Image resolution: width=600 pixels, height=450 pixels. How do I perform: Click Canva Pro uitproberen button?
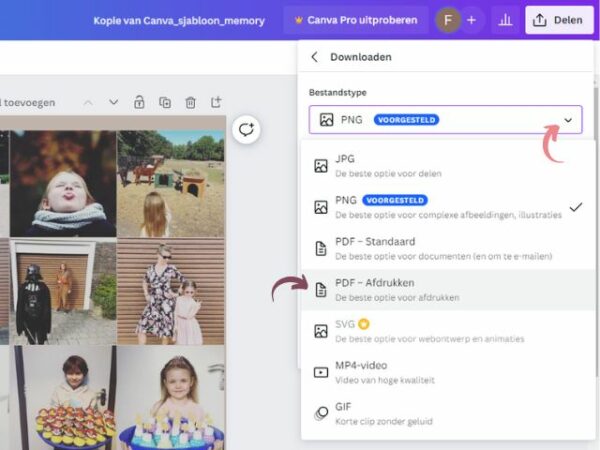[x=355, y=20]
